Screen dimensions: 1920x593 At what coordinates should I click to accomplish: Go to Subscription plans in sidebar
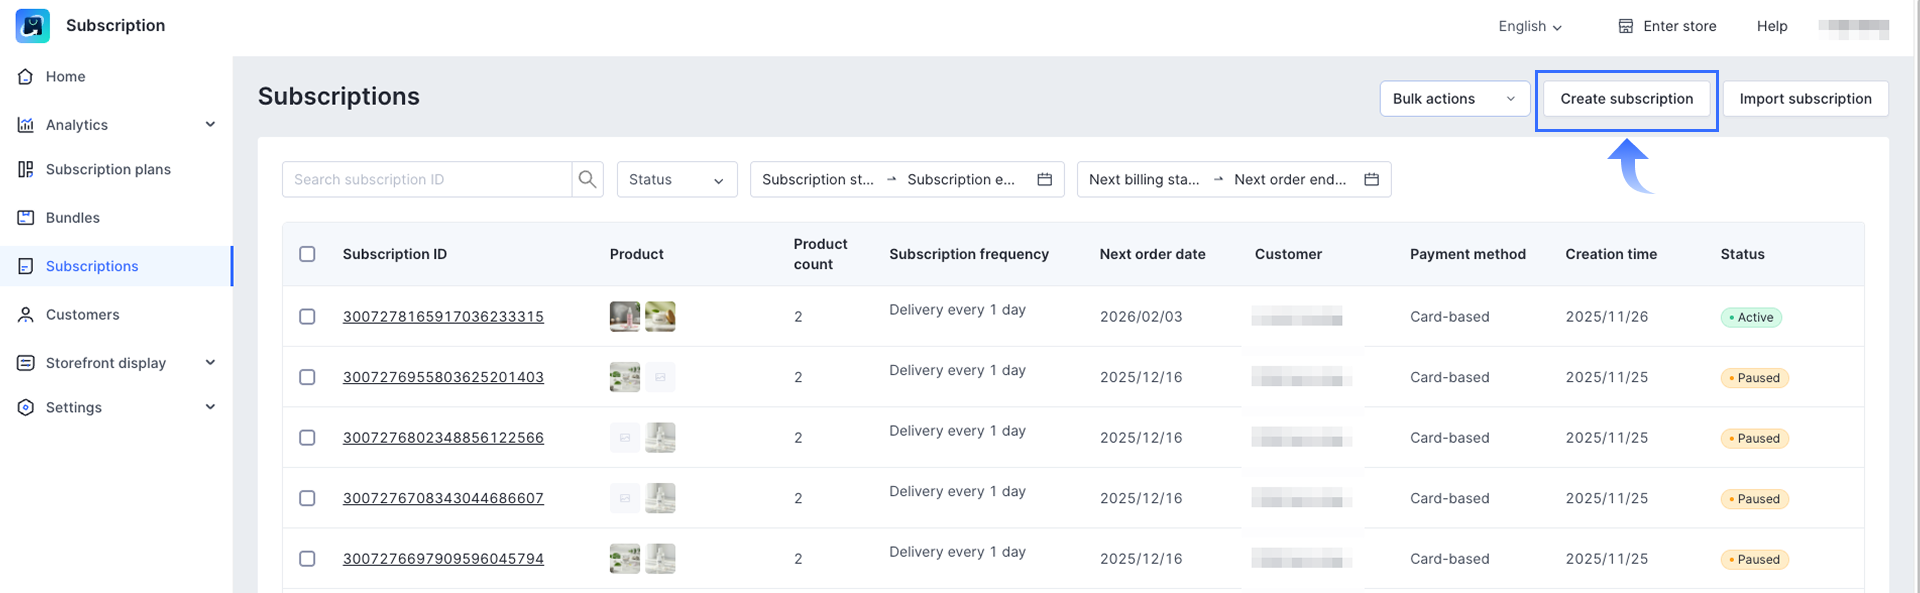point(108,170)
